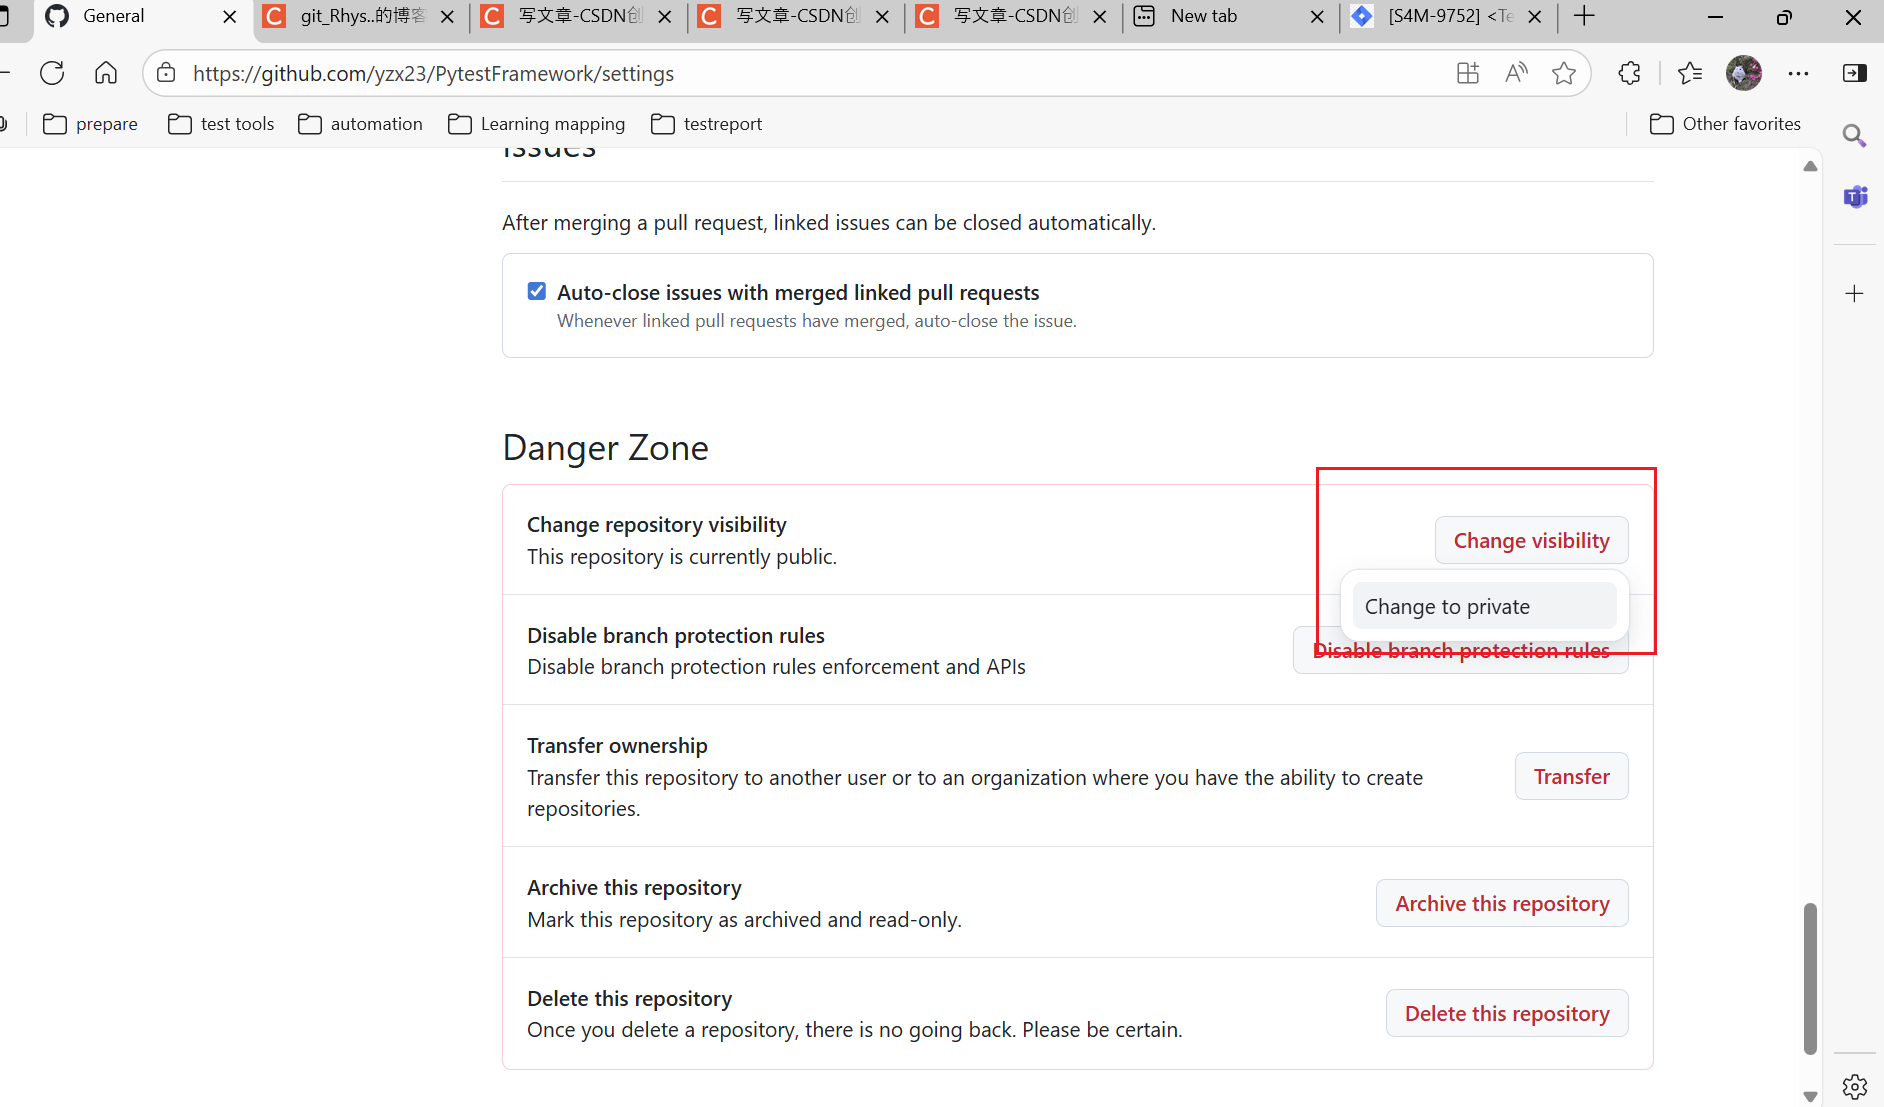The width and height of the screenshot is (1884, 1107).
Task: Click Archive this repository button
Action: (x=1502, y=903)
